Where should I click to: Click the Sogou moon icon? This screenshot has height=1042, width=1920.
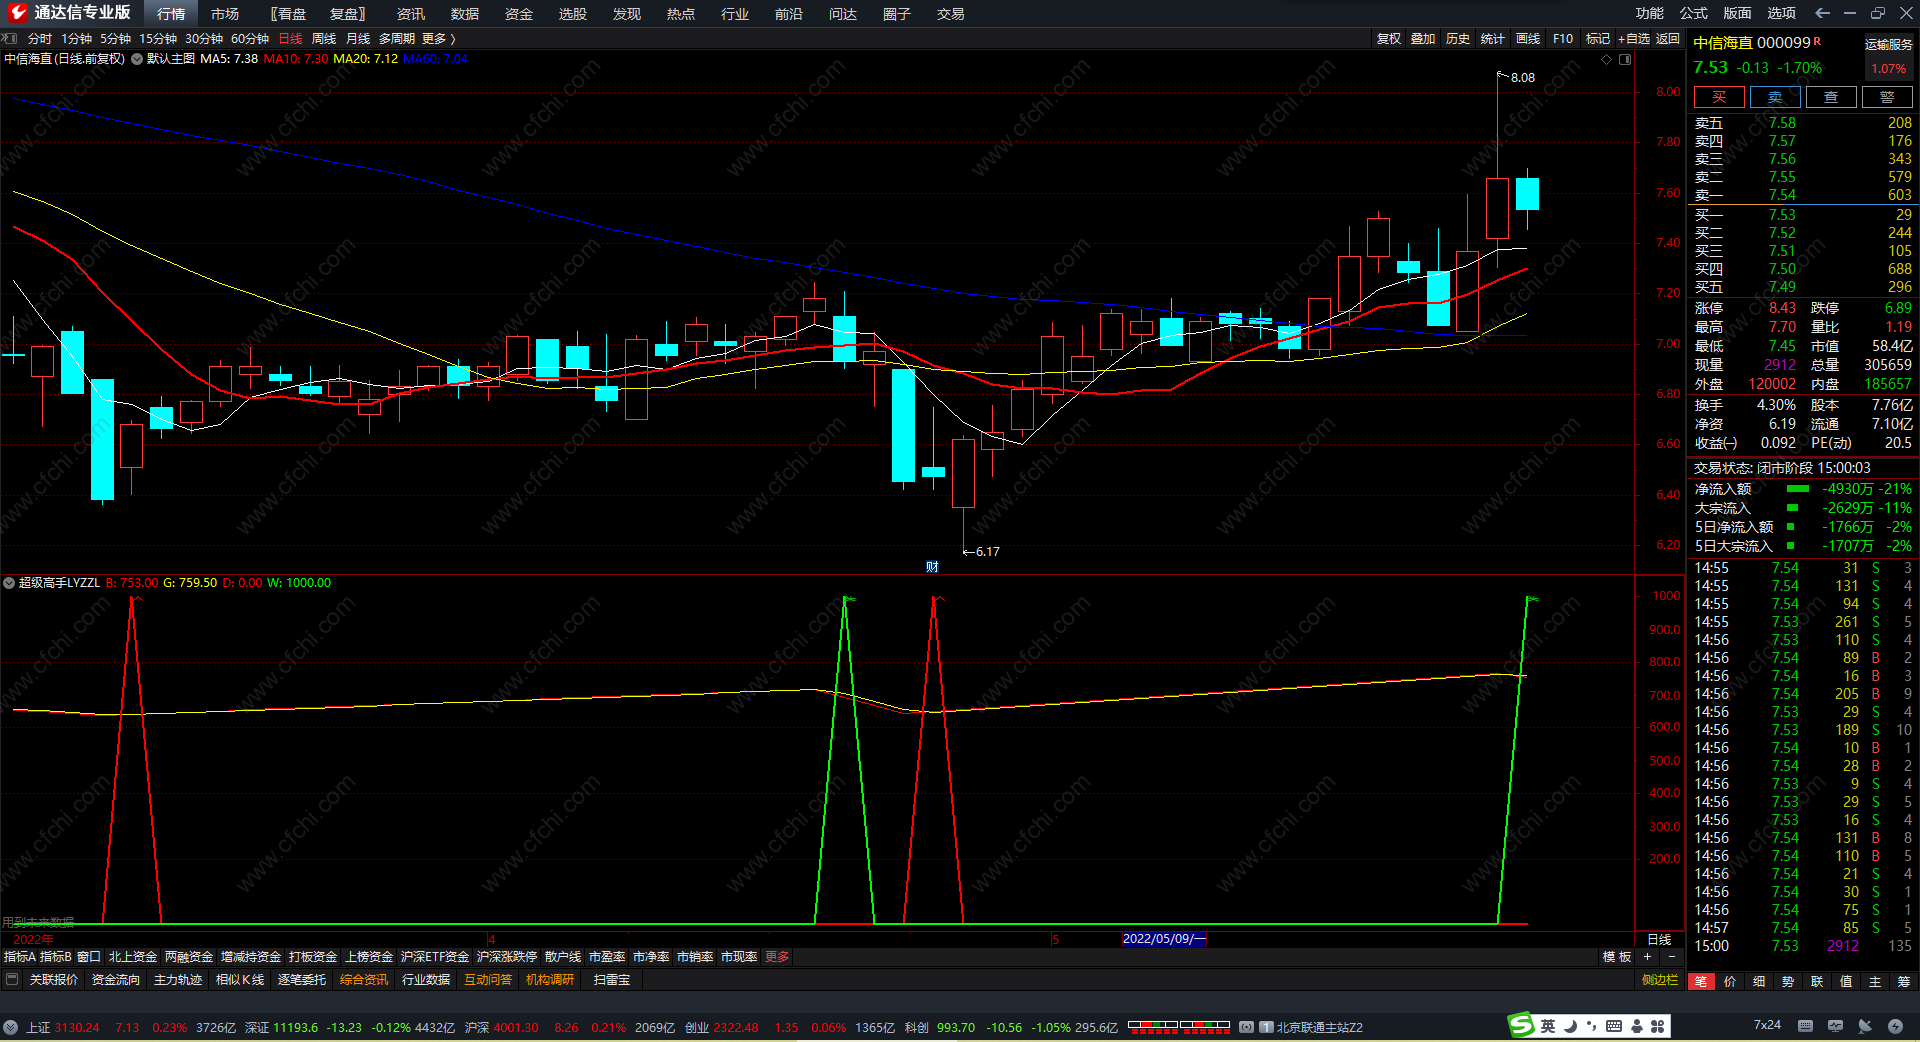[1570, 1026]
